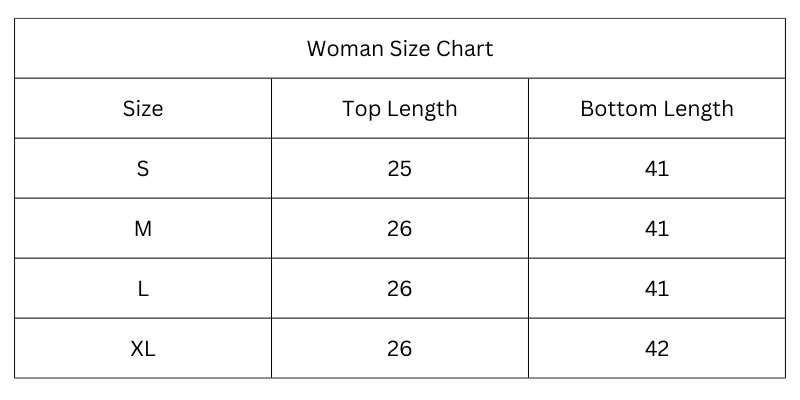Select the "XL" size cell
800x400 pixels.
[x=143, y=348]
